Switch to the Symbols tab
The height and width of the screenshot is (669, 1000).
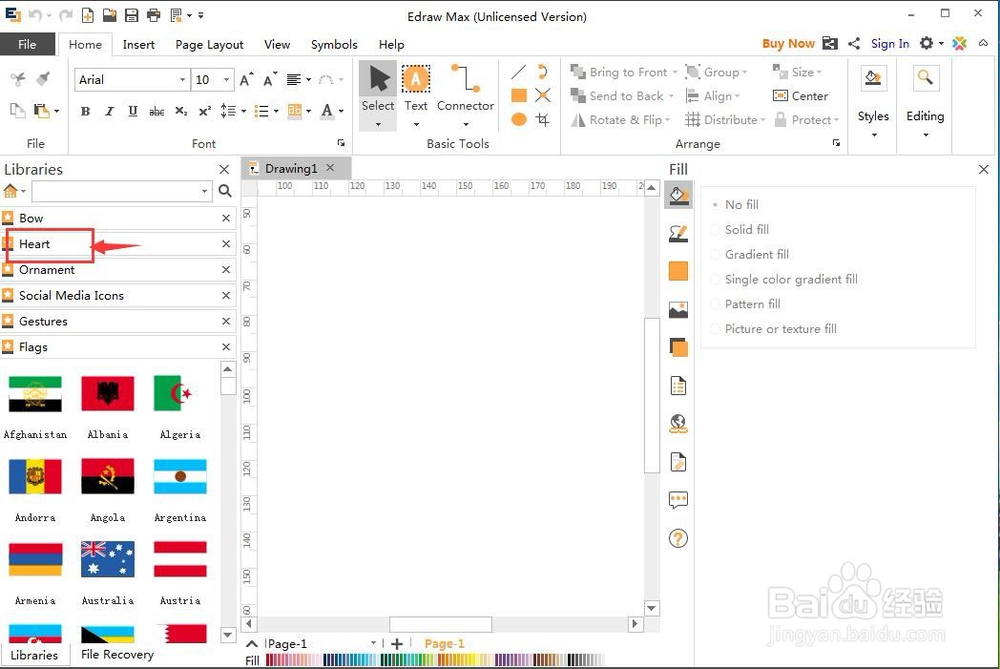tap(334, 45)
